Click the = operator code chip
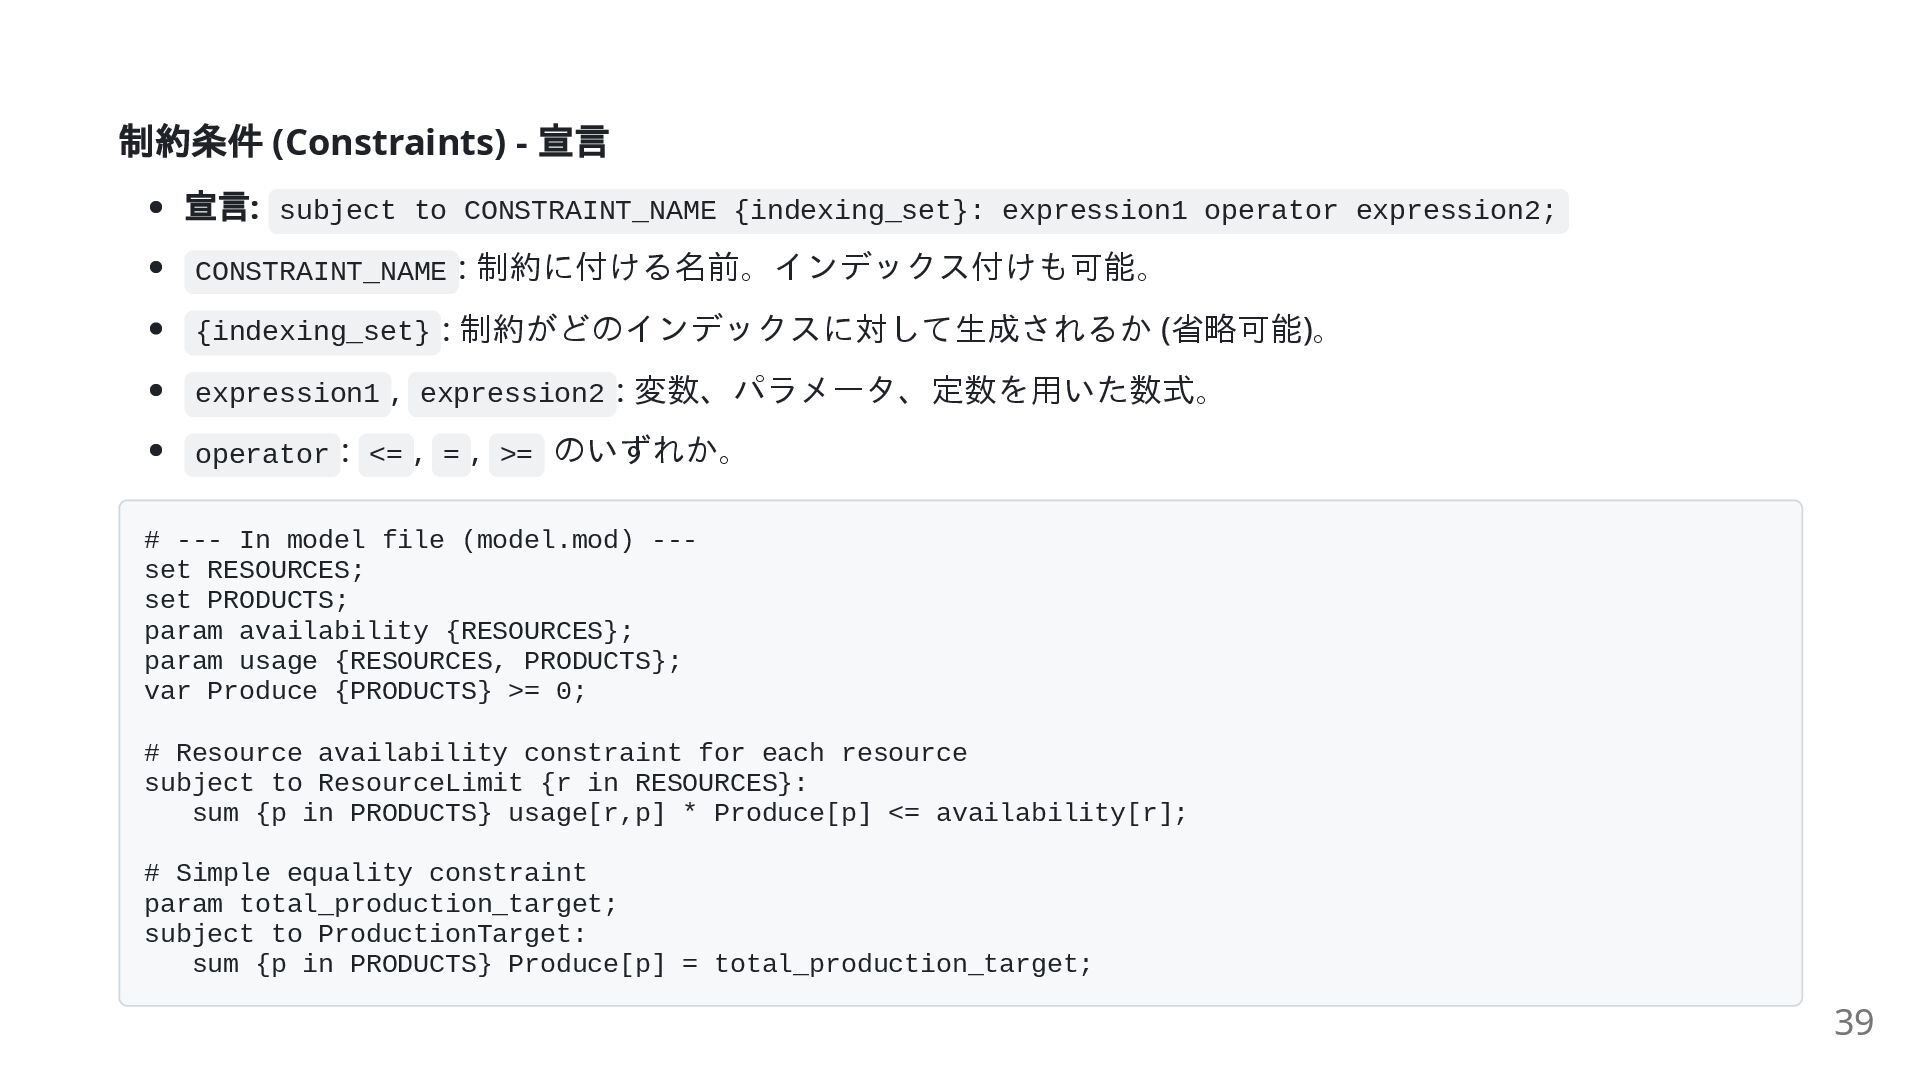 point(451,455)
